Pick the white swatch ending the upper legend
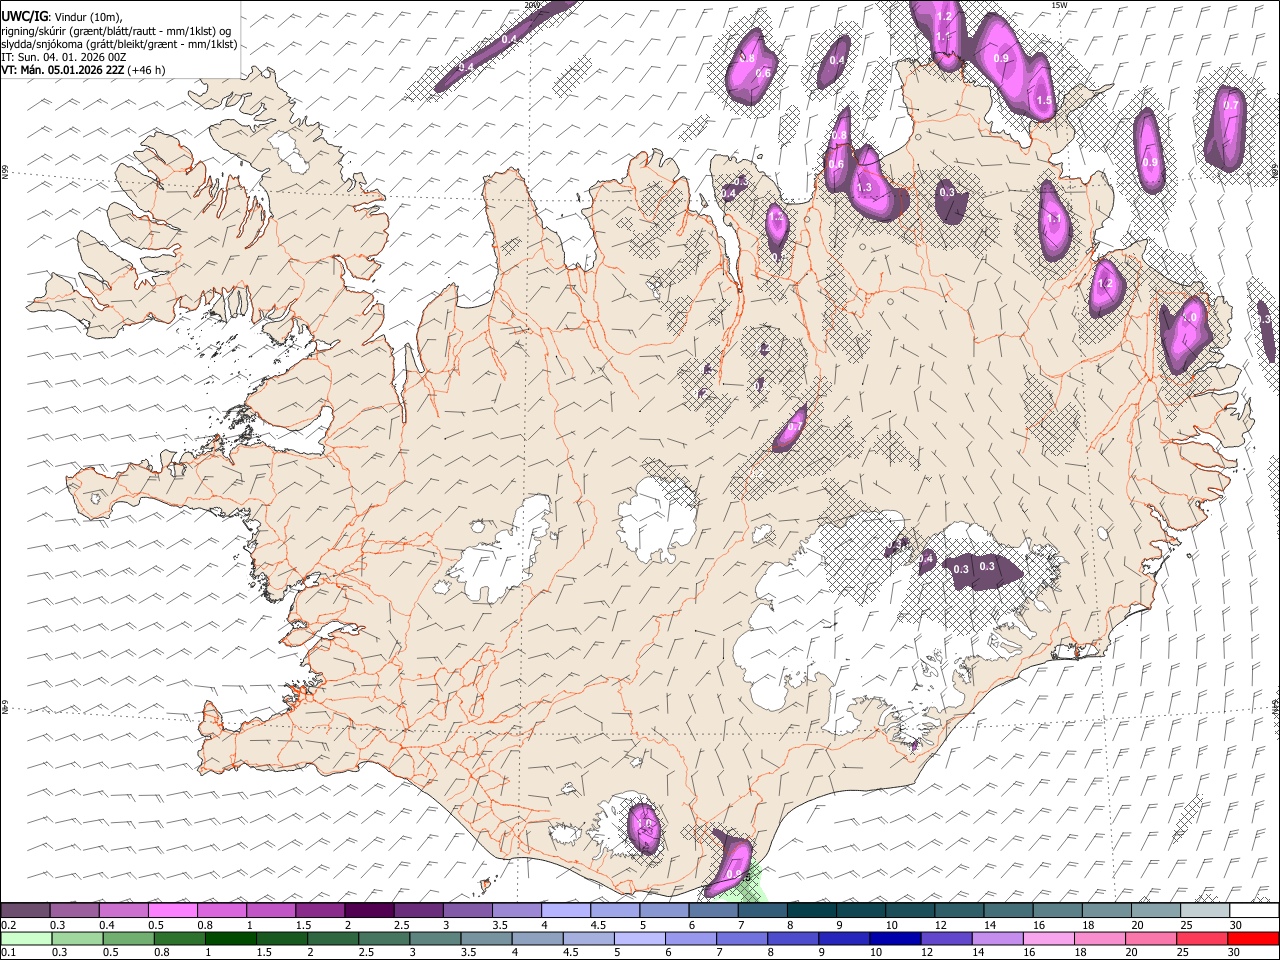Viewport: 1280px width, 960px height. [x=1253, y=910]
